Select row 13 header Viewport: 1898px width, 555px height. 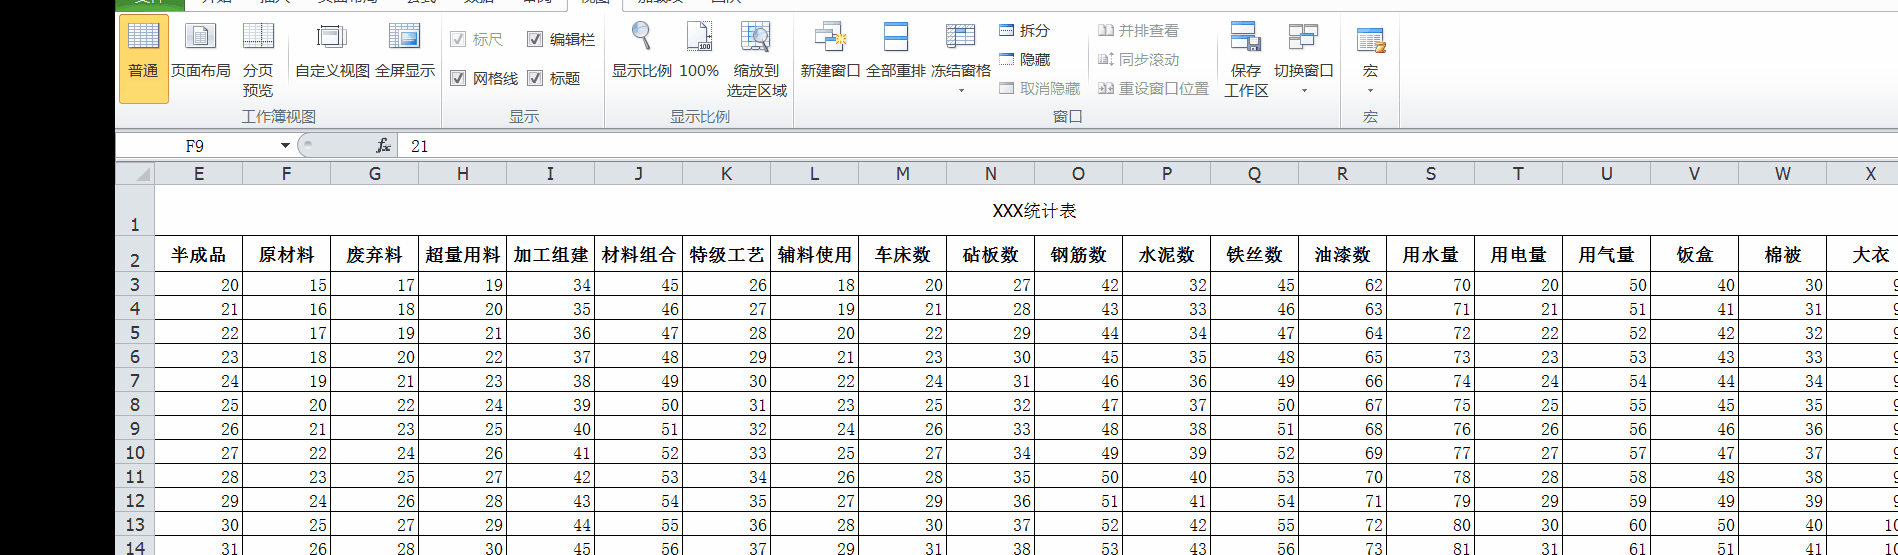(x=135, y=524)
